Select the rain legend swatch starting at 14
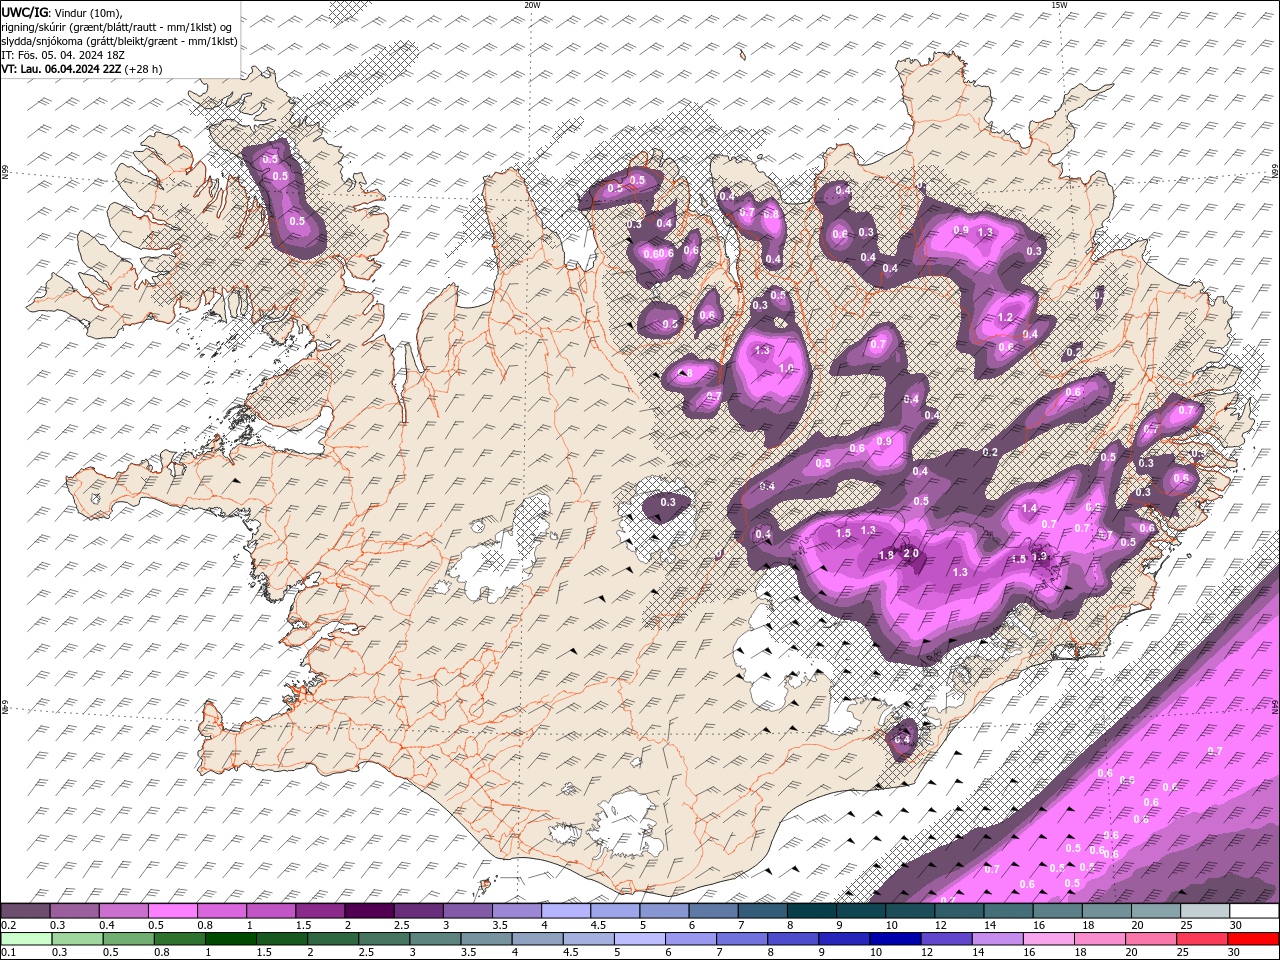The height and width of the screenshot is (960, 1280). (997, 939)
